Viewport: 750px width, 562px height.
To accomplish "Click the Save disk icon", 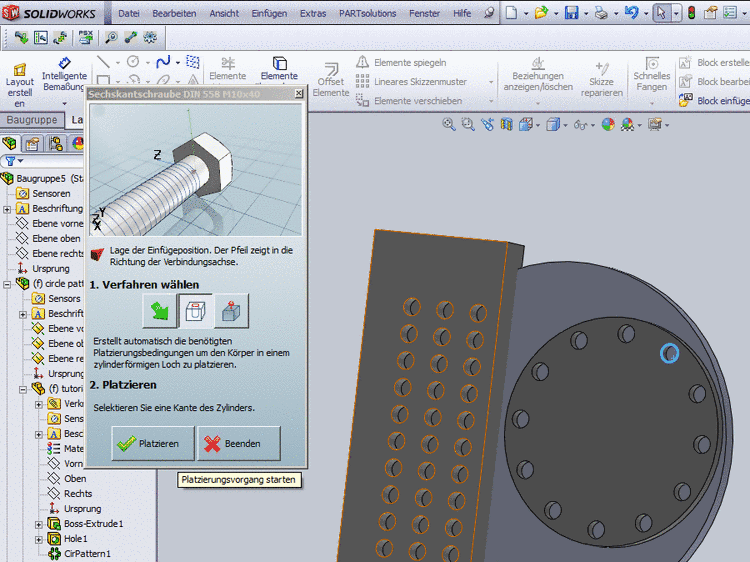I will coord(571,13).
